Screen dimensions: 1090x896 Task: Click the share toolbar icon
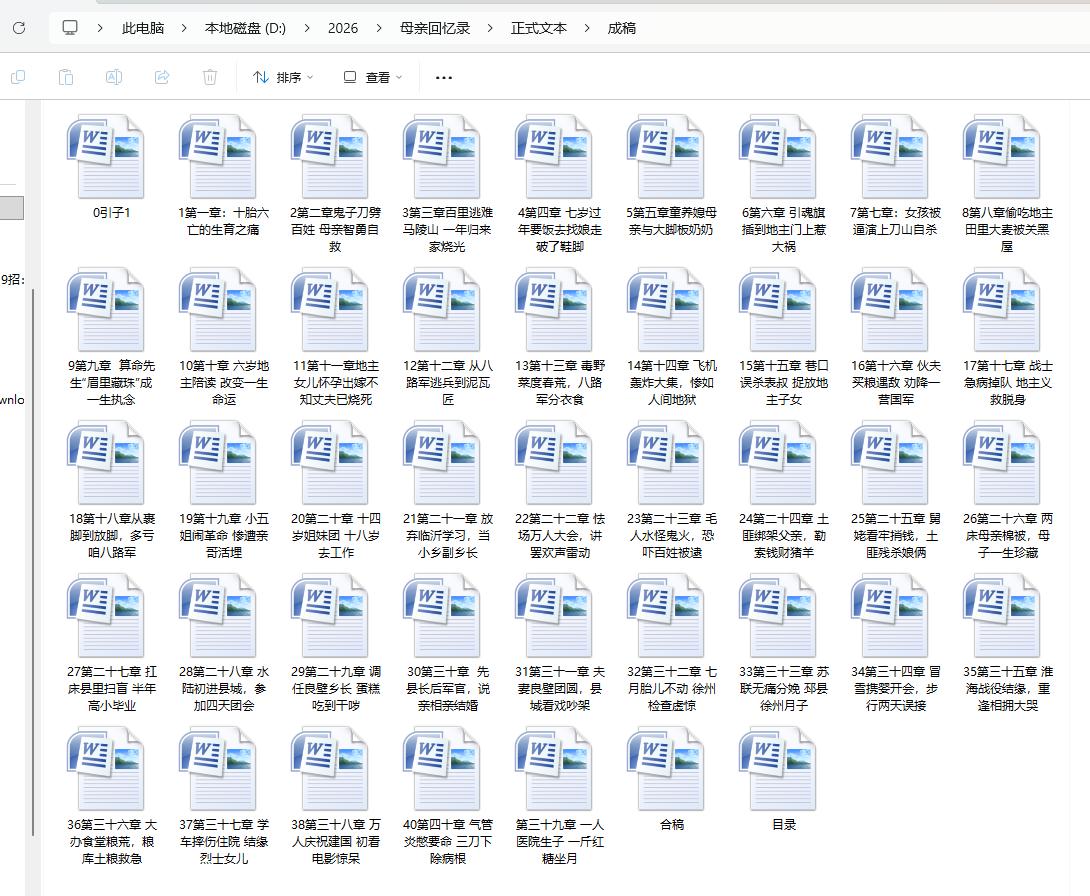click(162, 77)
